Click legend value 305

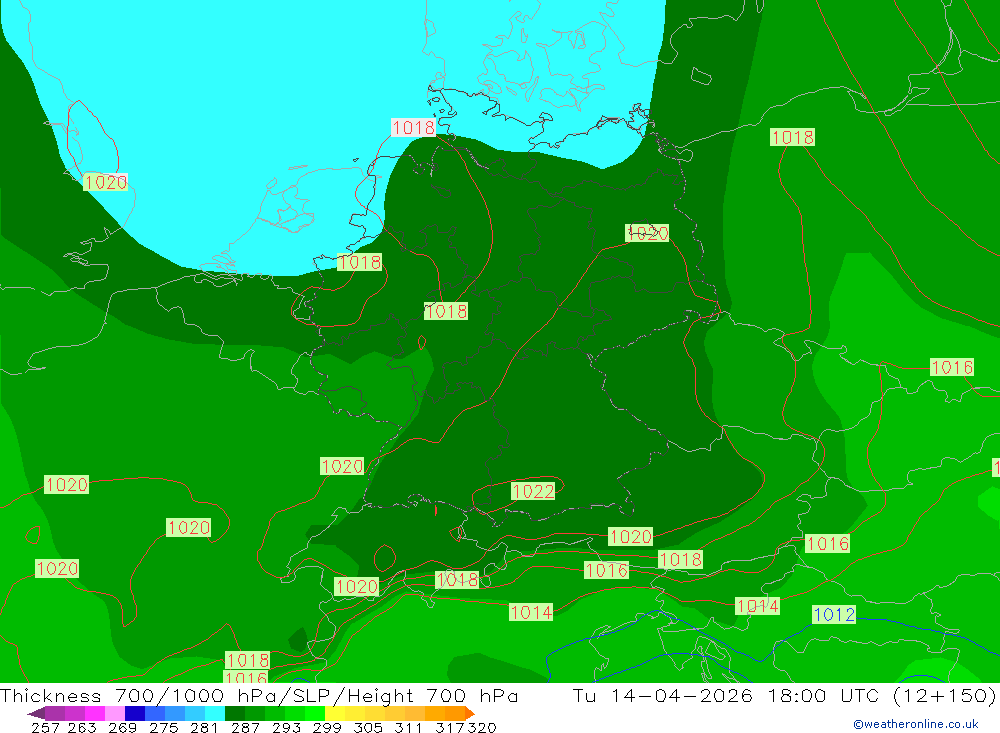(x=368, y=728)
